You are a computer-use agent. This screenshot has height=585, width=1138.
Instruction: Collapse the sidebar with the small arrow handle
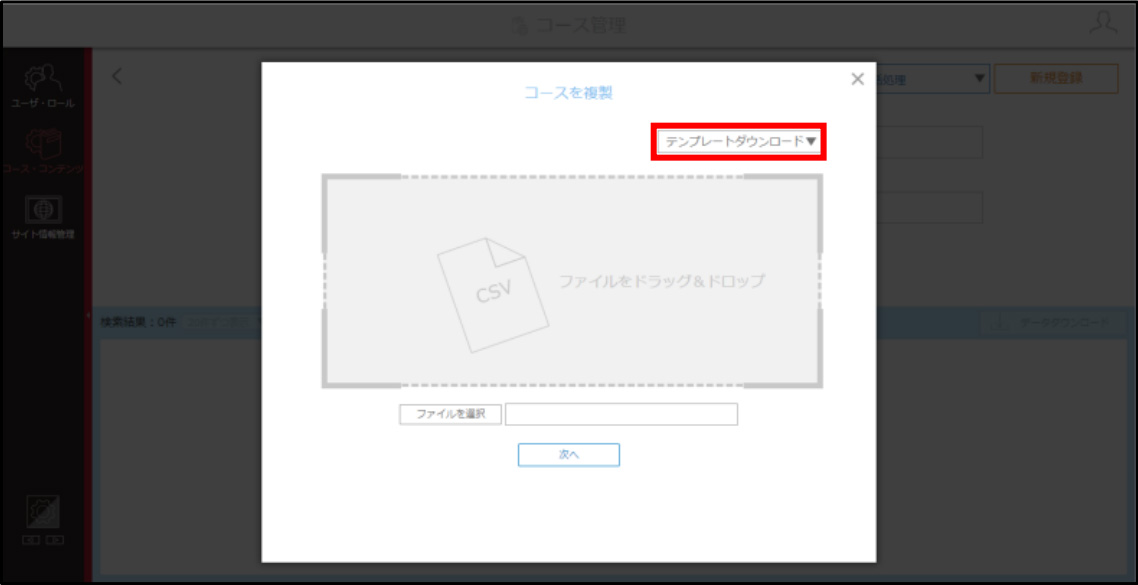tap(88, 316)
